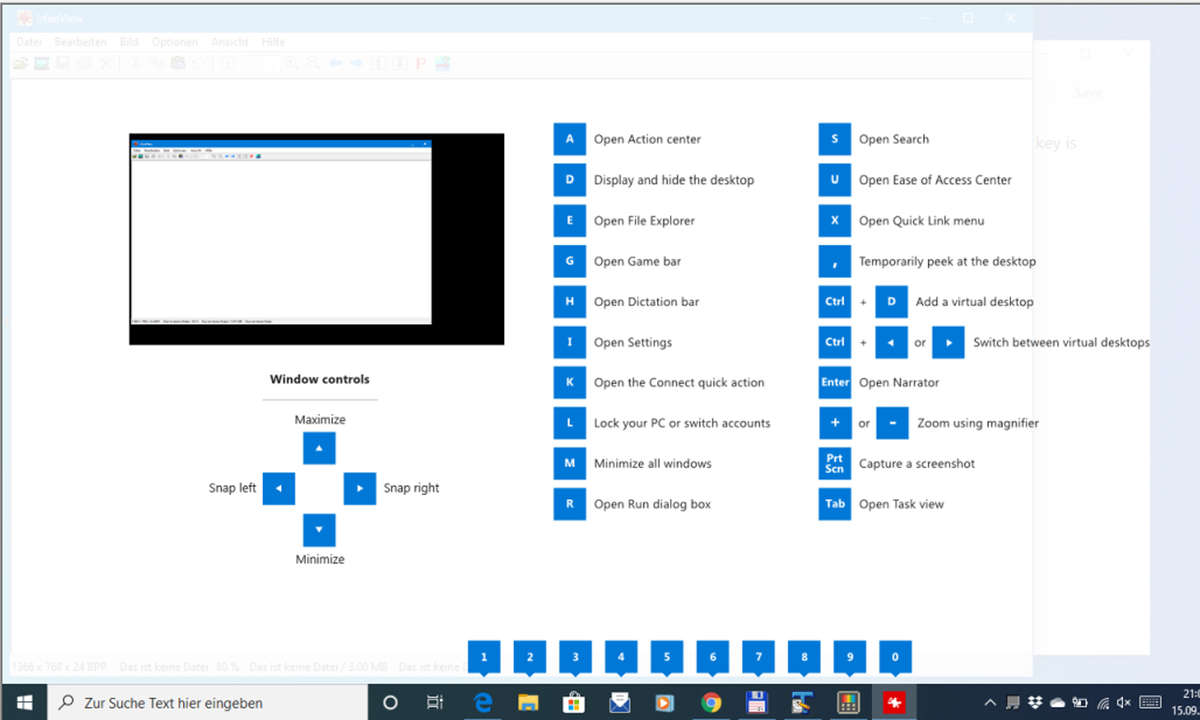Open Task View button on taskbar

coord(435,702)
